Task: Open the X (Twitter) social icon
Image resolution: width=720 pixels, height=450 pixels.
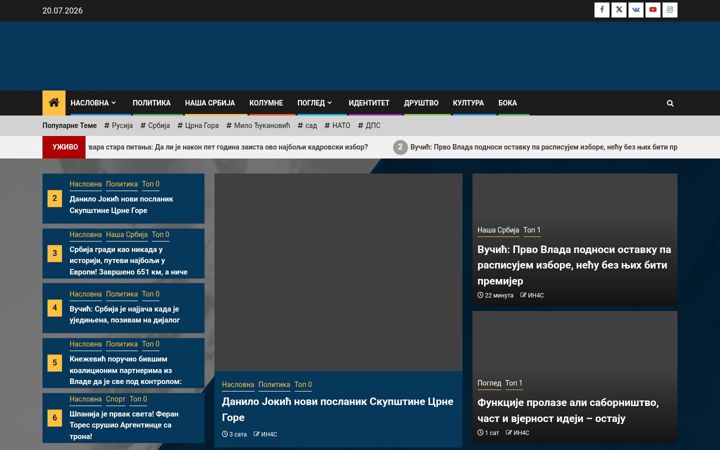Action: (x=619, y=10)
